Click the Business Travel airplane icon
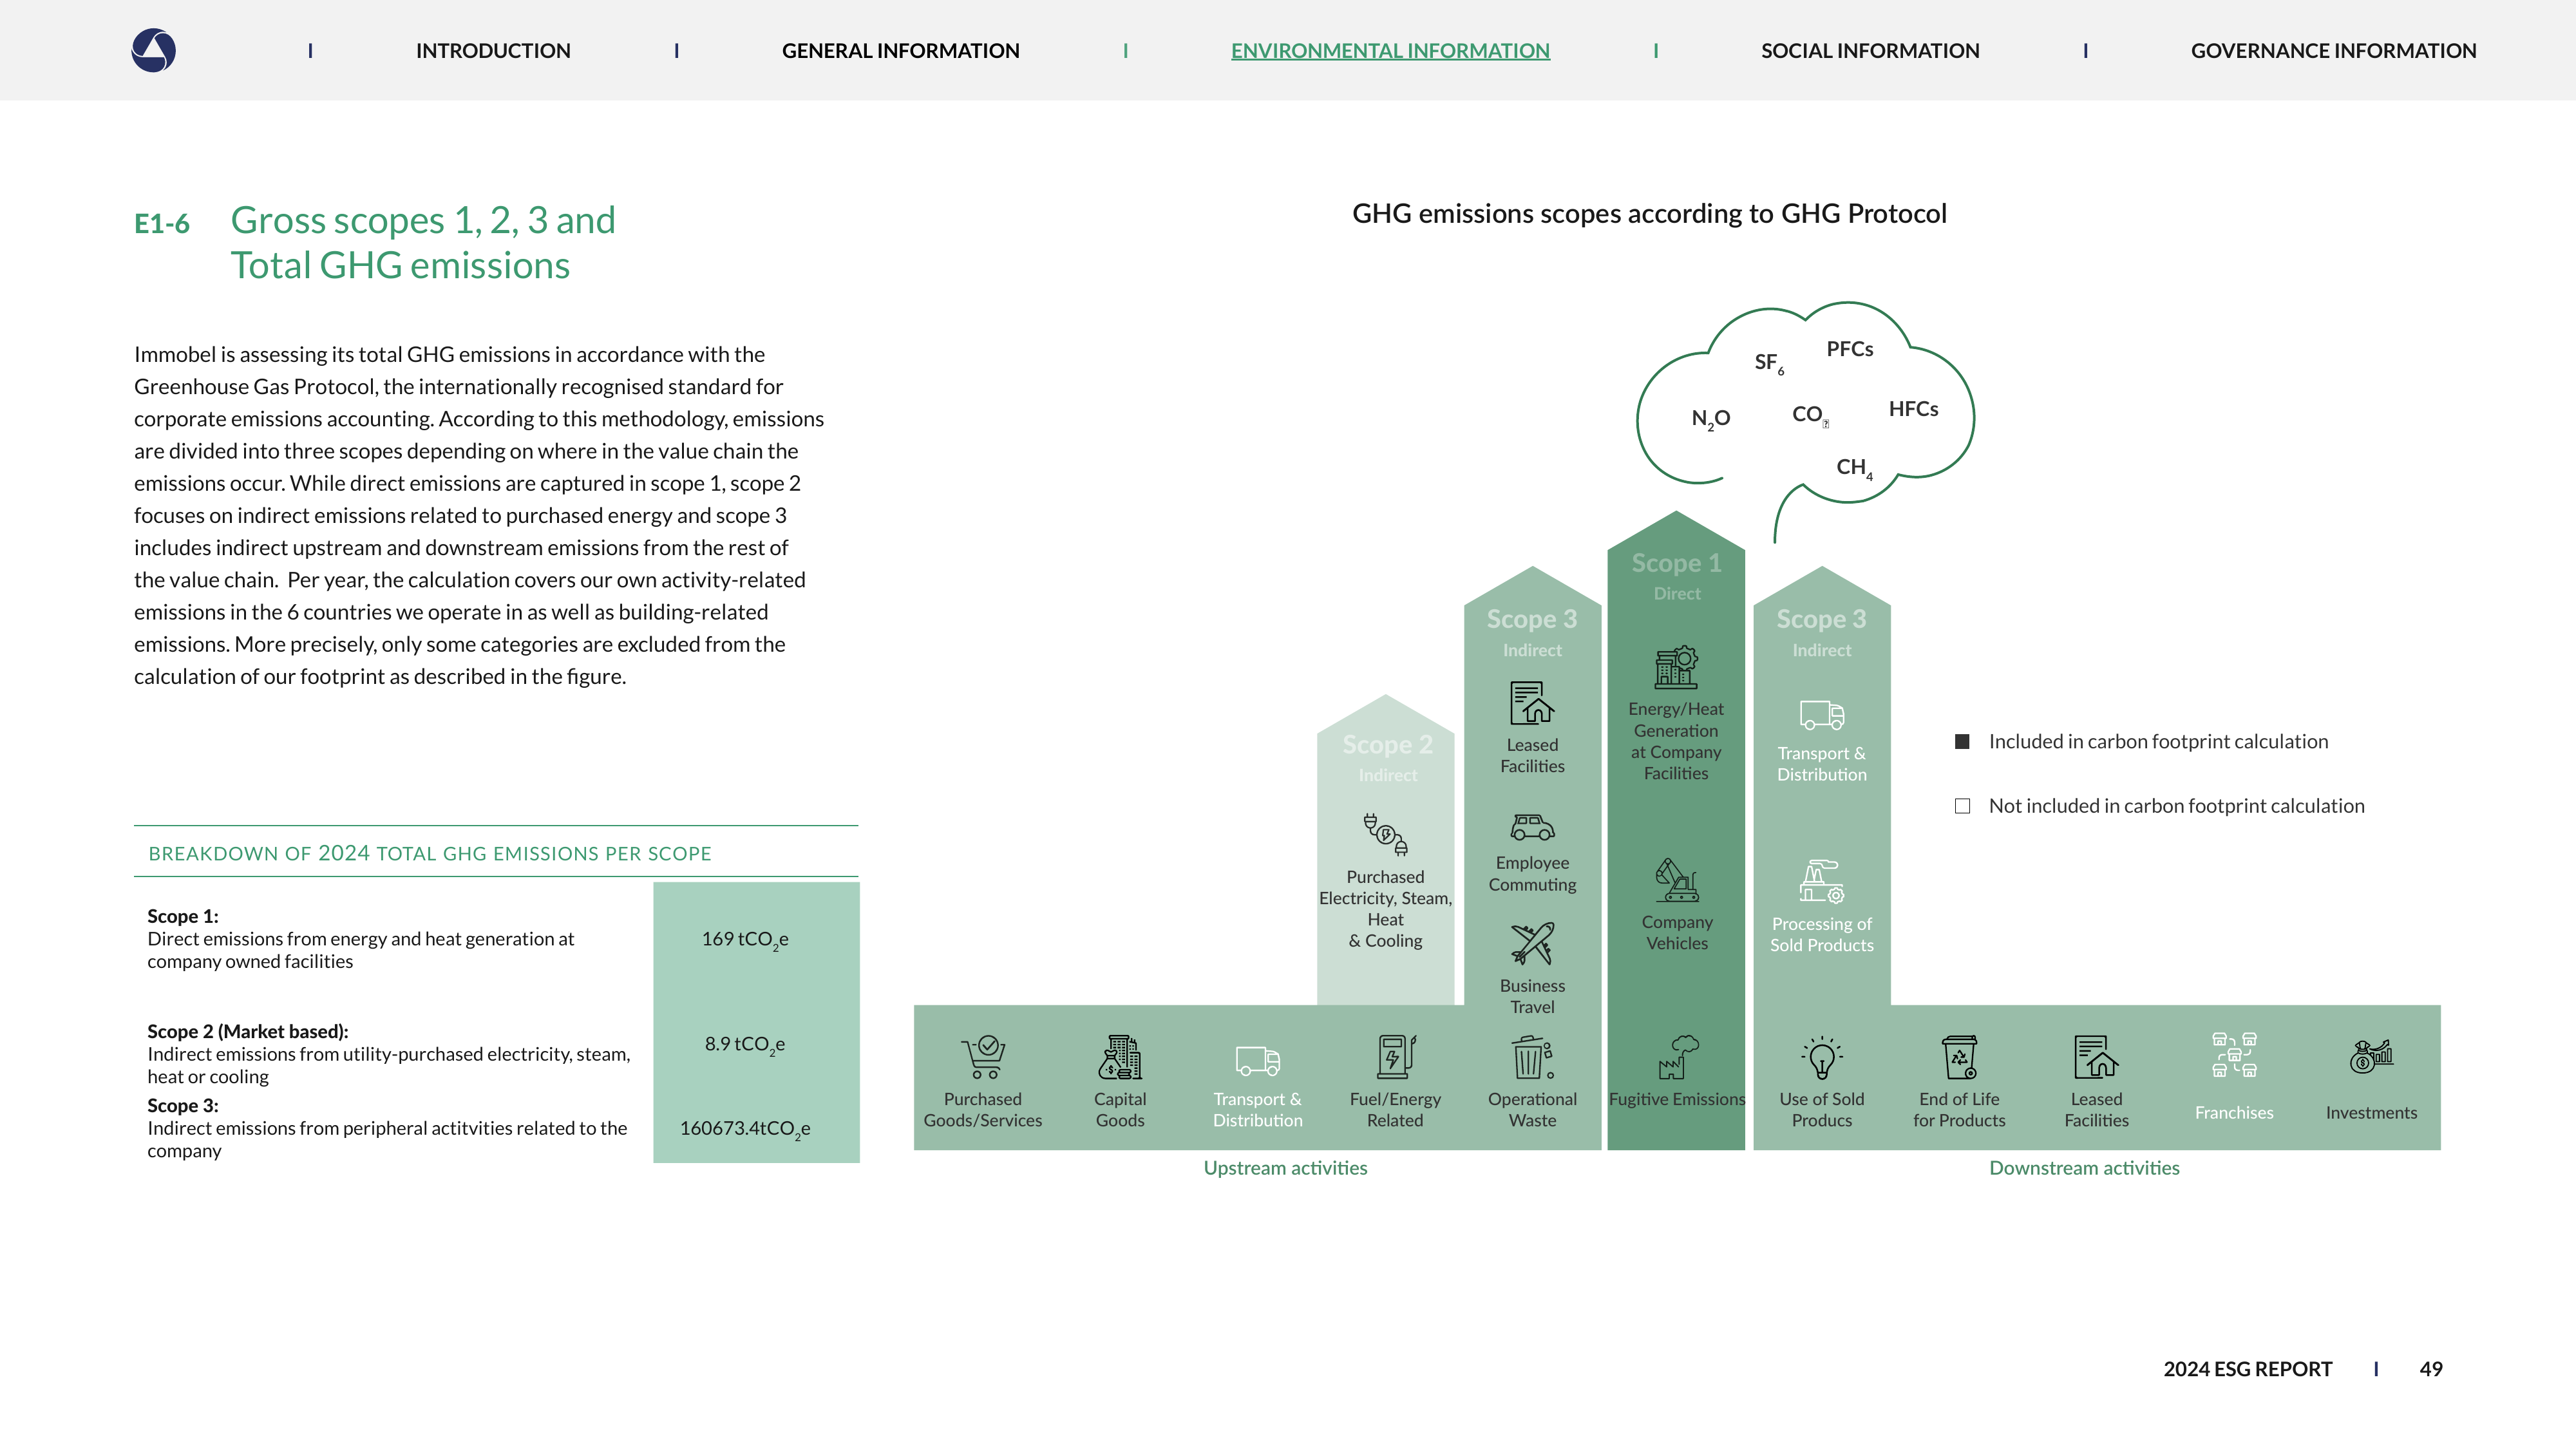This screenshot has width=2576, height=1449. (1532, 944)
